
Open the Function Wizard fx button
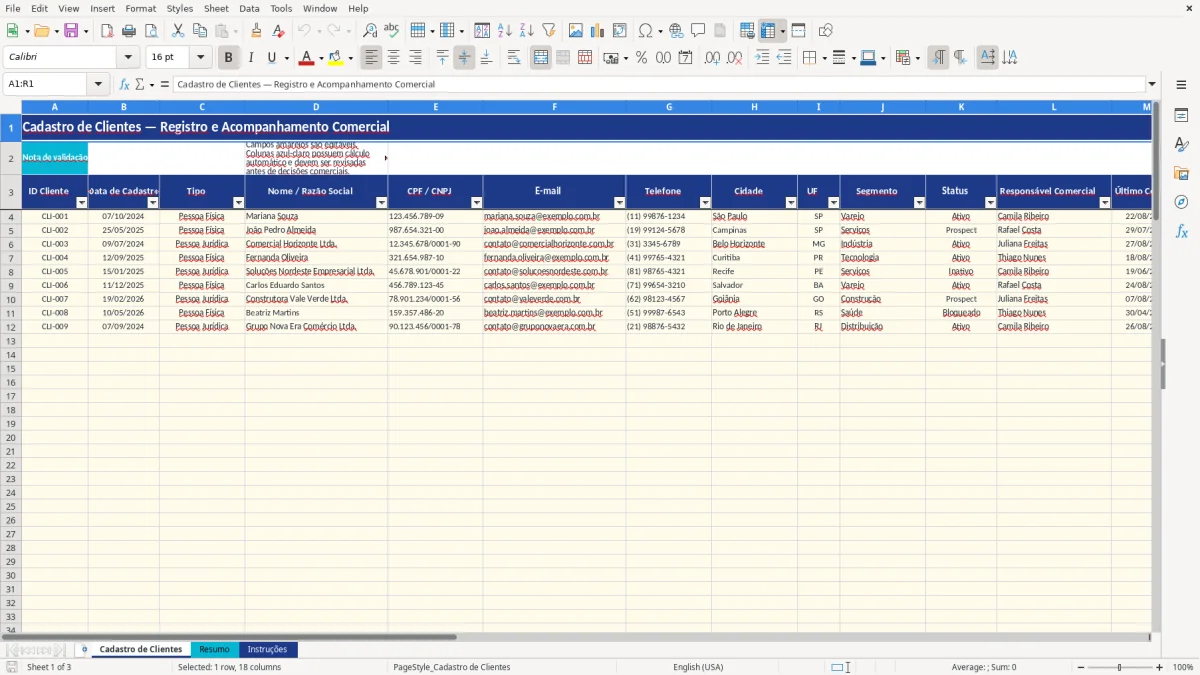[125, 85]
